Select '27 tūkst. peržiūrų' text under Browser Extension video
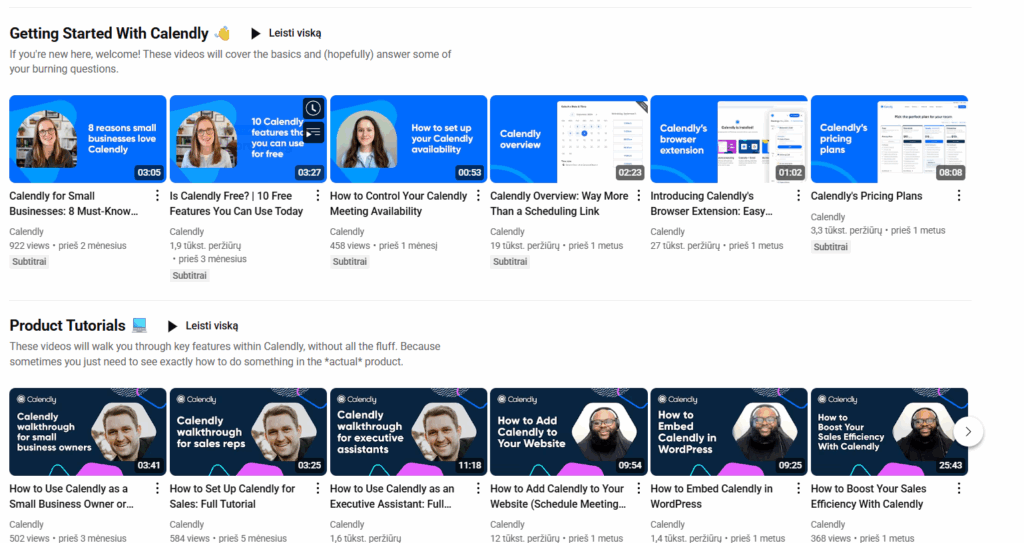1024x543 pixels. (685, 246)
